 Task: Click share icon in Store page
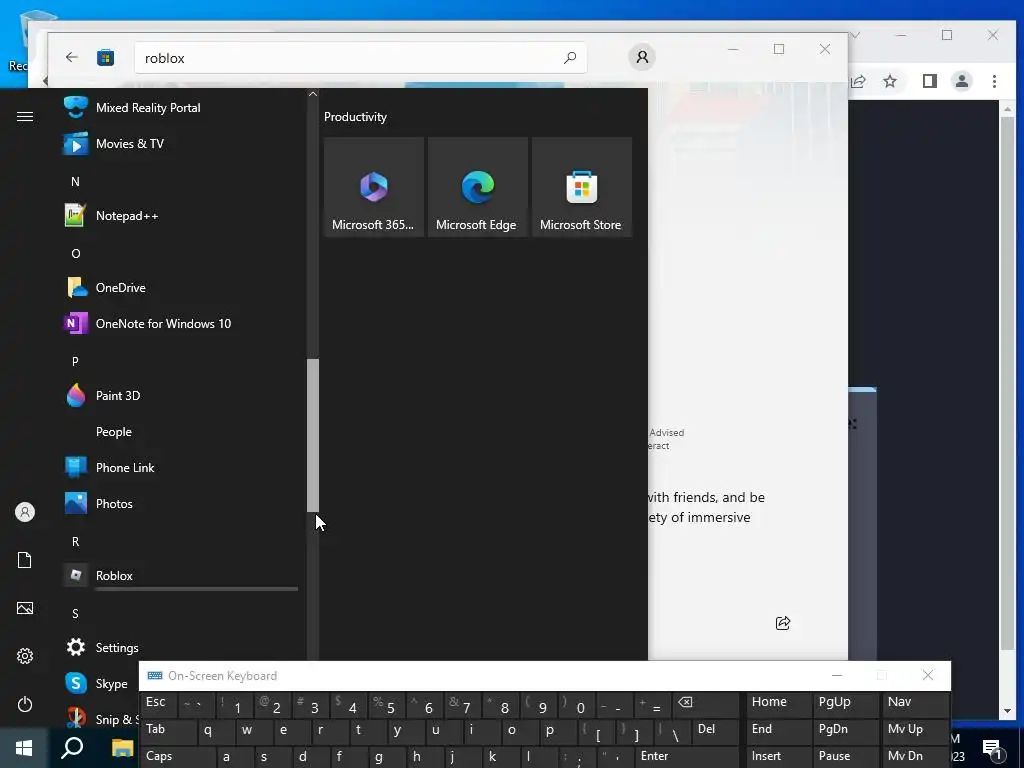[783, 623]
